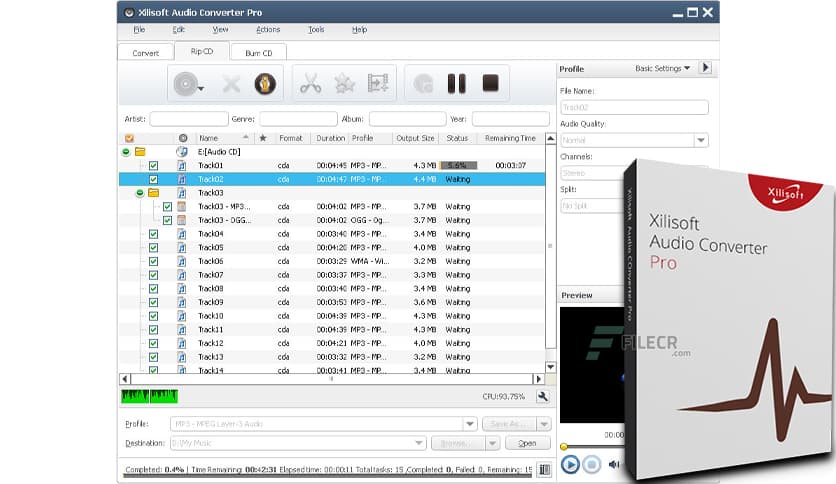Click the Browse button
The height and width of the screenshot is (484, 836).
(x=459, y=443)
